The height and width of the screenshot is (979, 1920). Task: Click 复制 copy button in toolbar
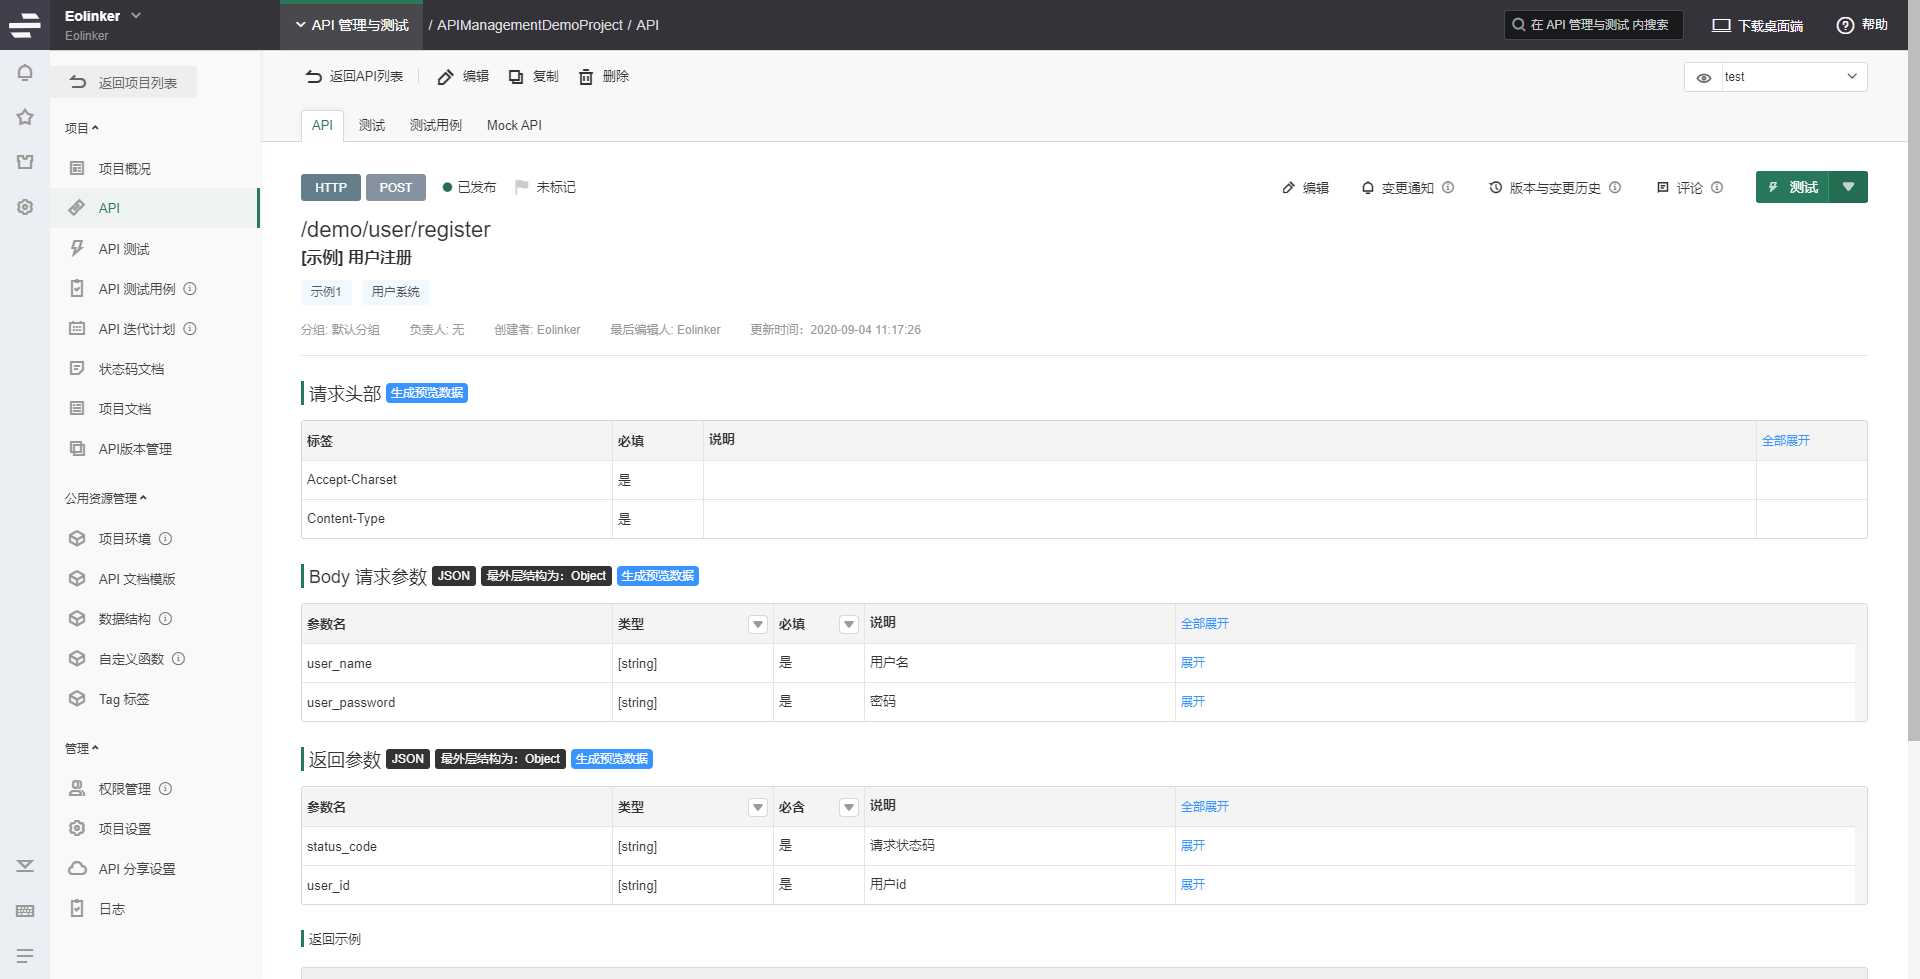(533, 77)
